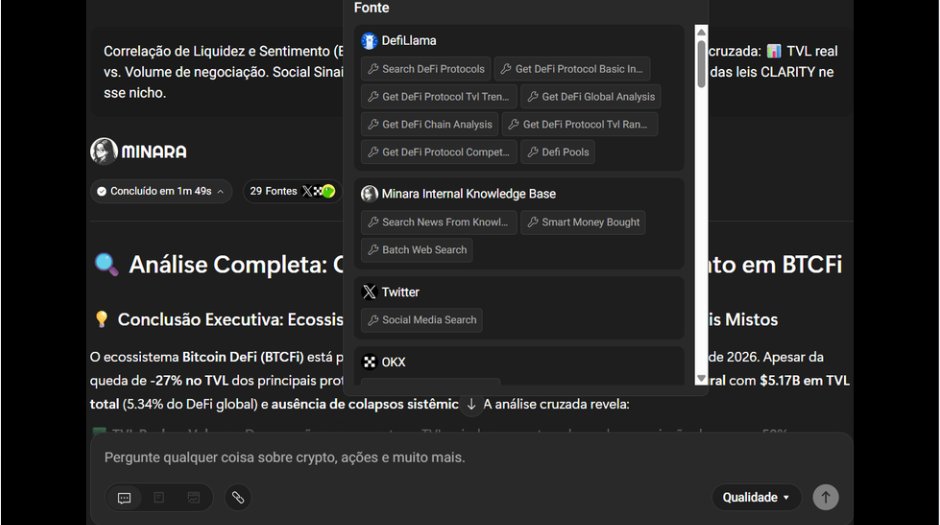This screenshot has width=940, height=525.
Task: Select Search News From Knowl... chip
Action: tap(439, 222)
